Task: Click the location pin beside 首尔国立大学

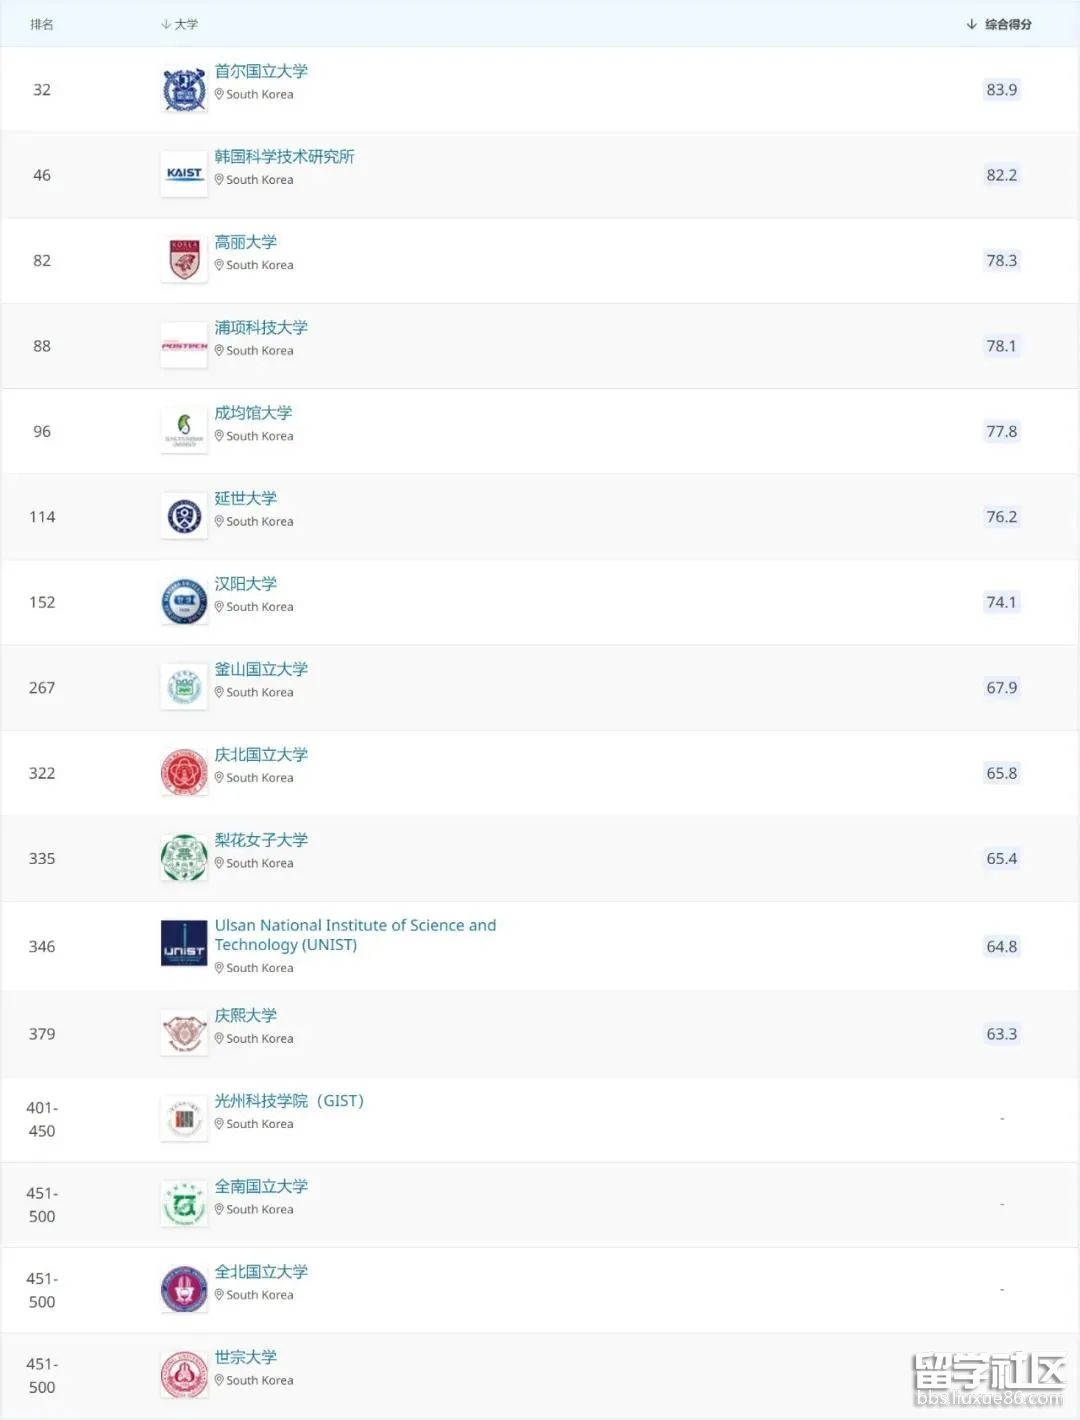Action: [218, 94]
